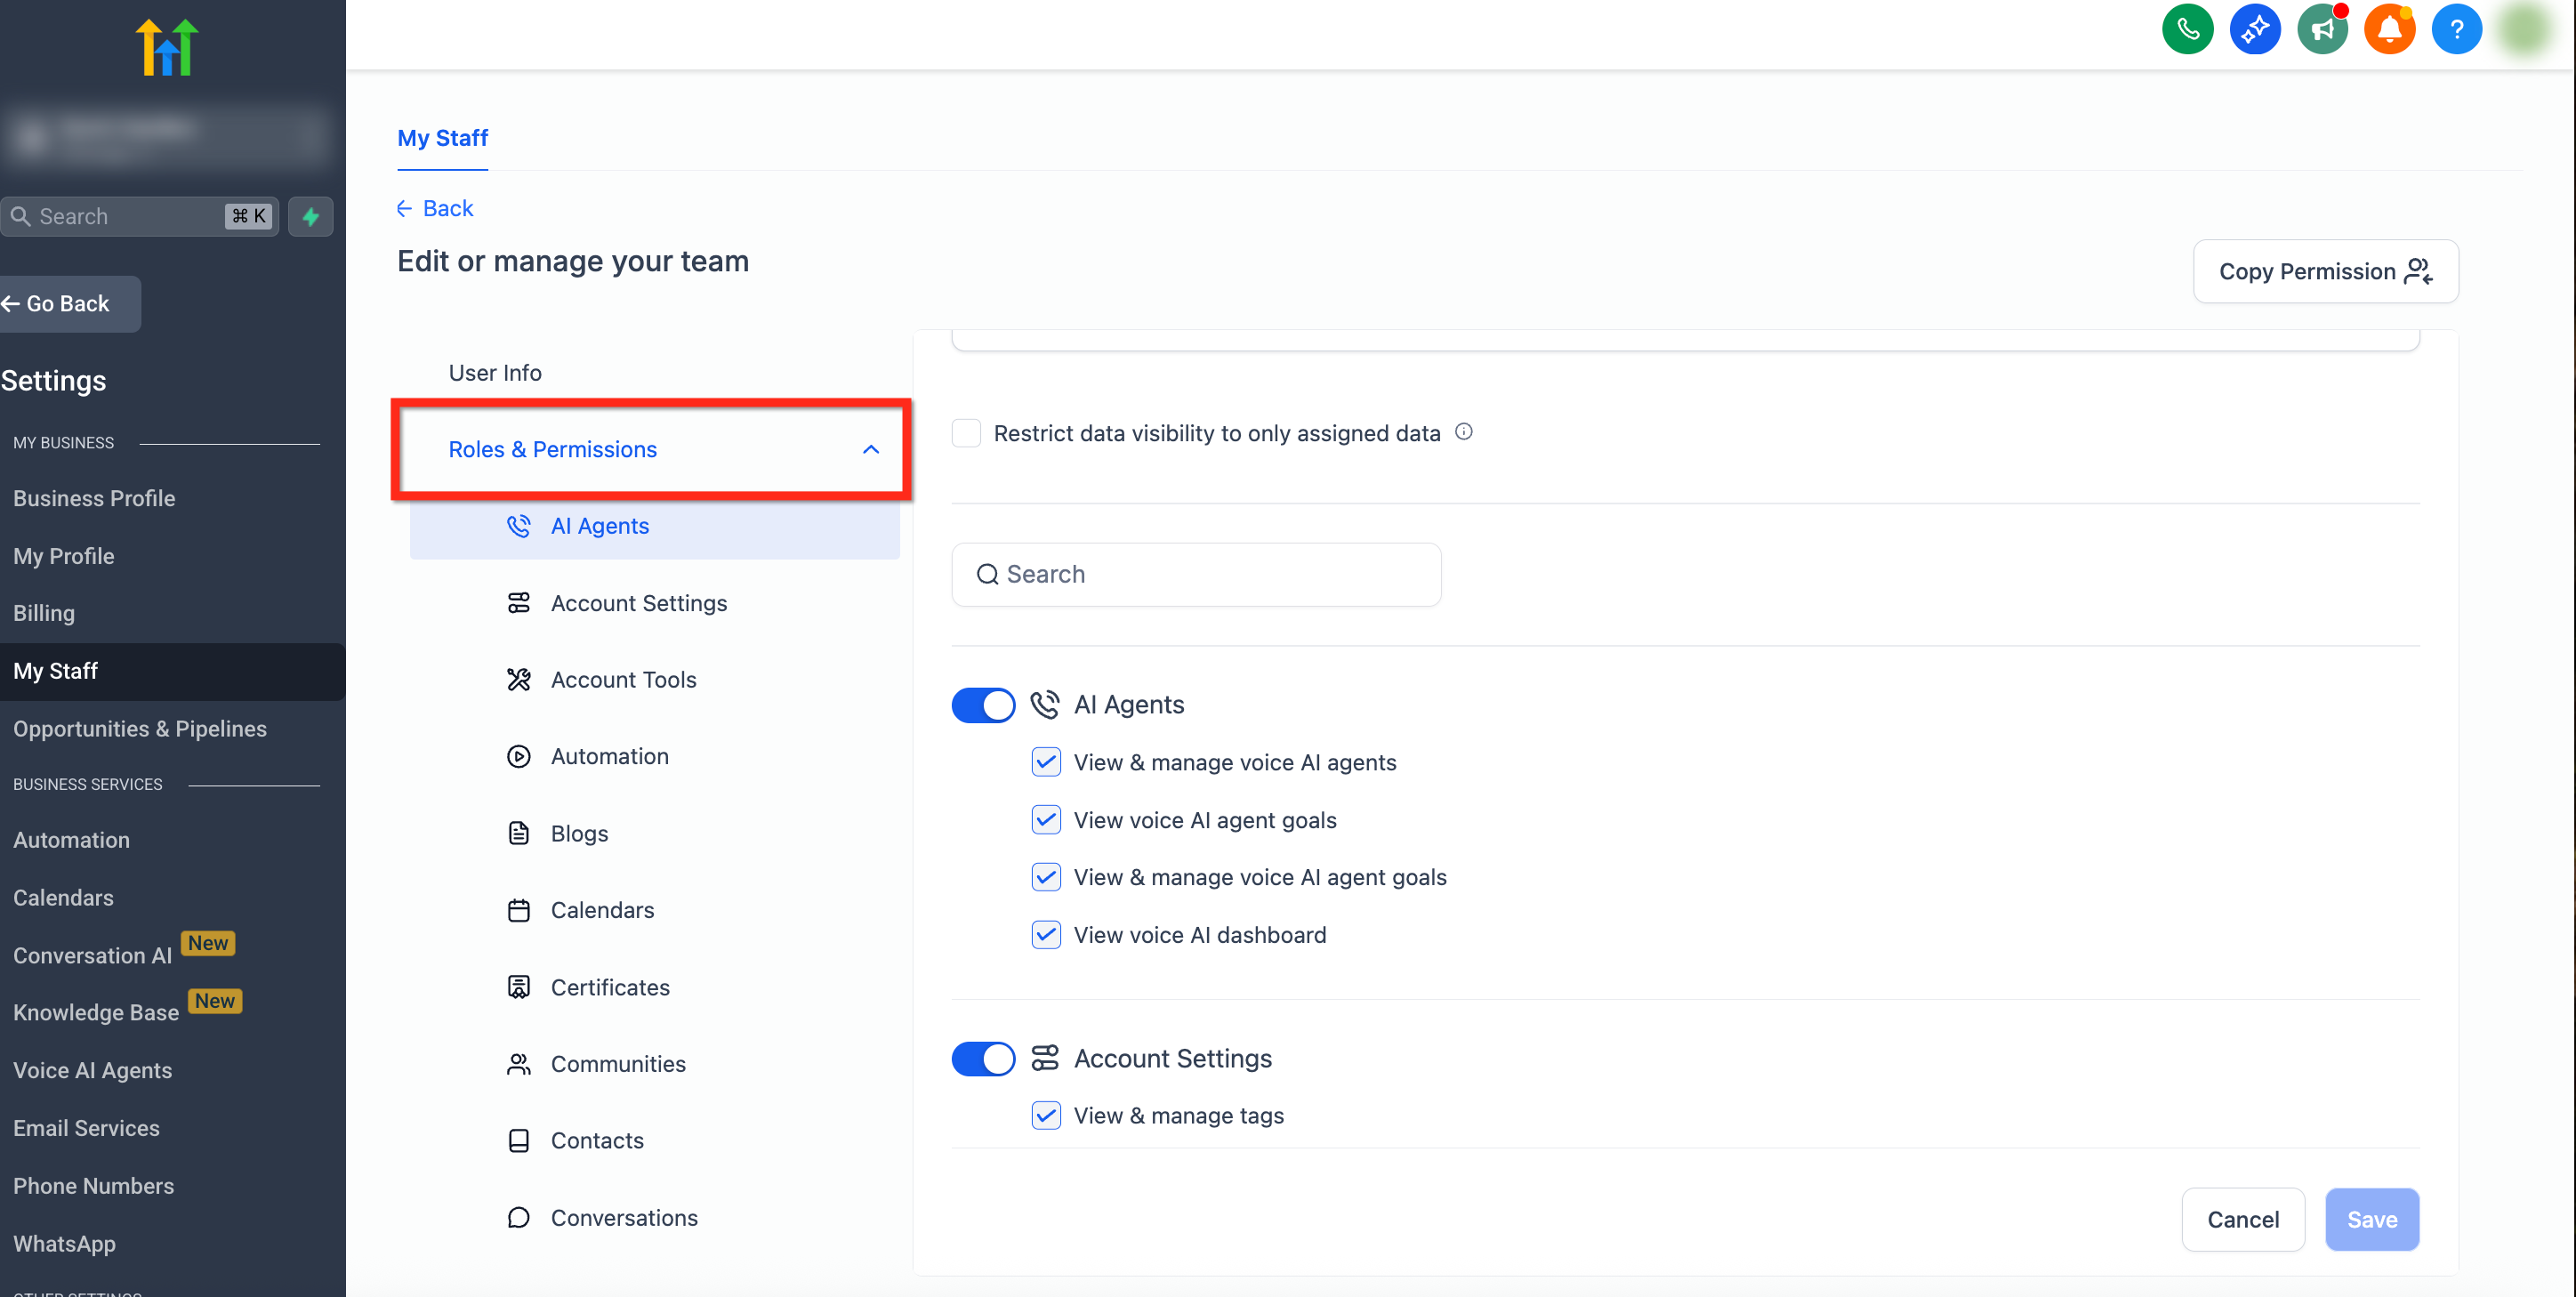Select Account Tools in the permissions list
The image size is (2576, 1297).
[623, 680]
